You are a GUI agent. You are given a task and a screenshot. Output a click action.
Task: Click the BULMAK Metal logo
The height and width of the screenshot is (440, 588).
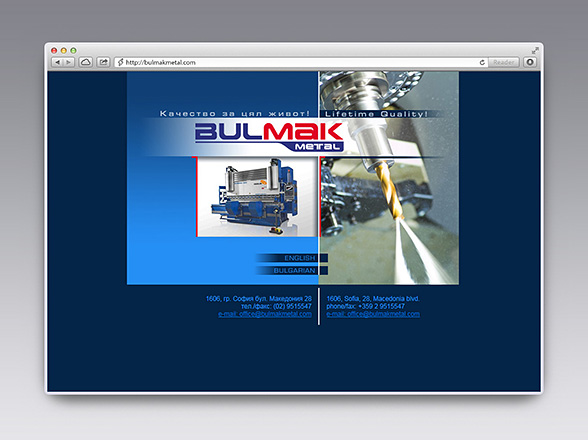(269, 137)
